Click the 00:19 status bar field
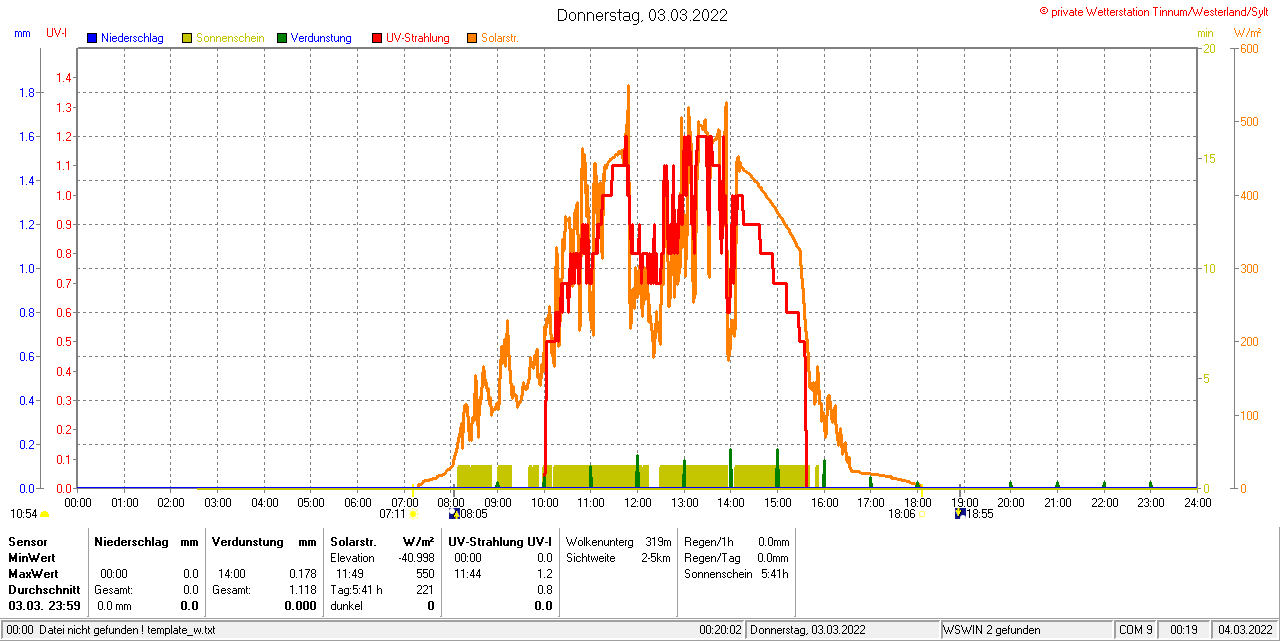This screenshot has width=1280, height=641. coord(1184,630)
